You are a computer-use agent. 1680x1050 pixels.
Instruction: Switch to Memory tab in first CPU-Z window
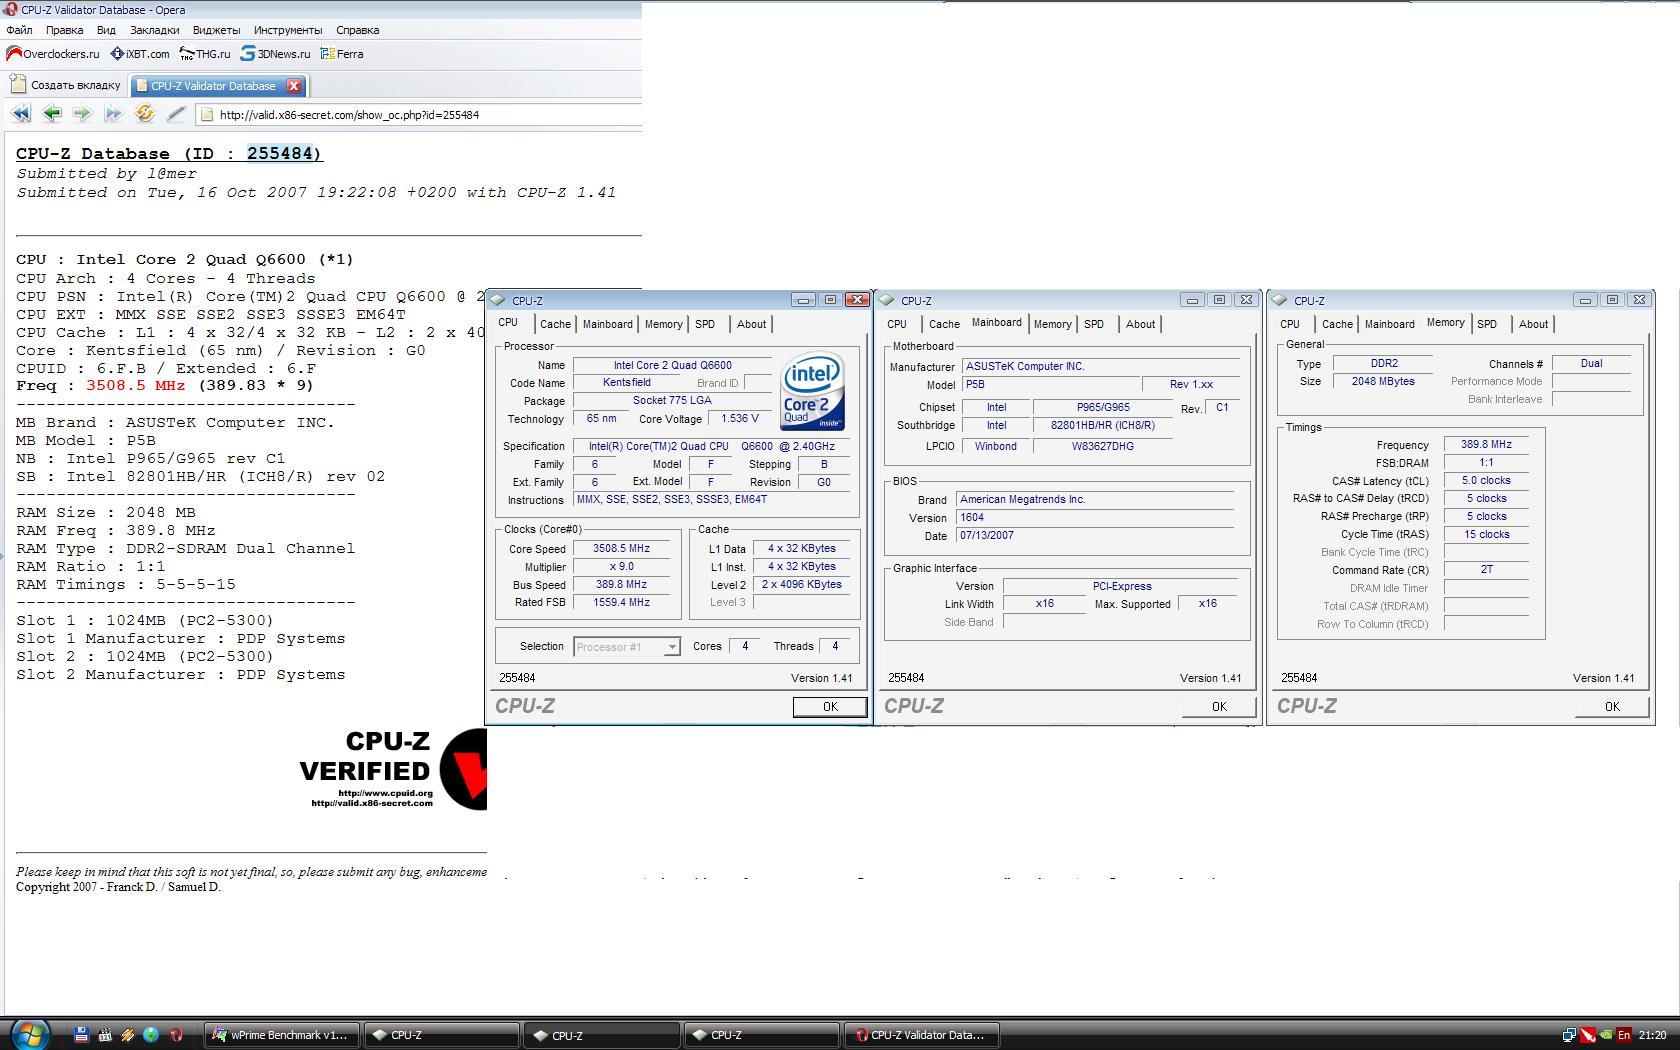point(663,324)
